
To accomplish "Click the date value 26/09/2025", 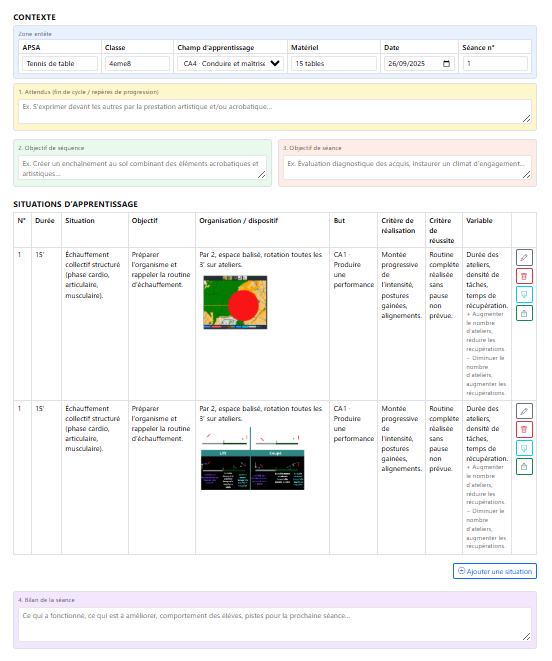I will pos(406,64).
